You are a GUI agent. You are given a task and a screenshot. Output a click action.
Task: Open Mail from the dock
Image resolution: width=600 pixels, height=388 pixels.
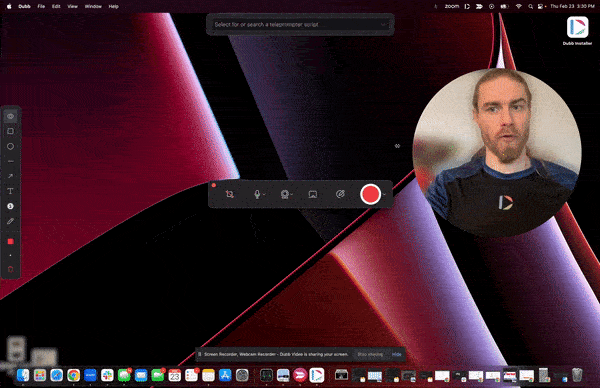coord(141,375)
